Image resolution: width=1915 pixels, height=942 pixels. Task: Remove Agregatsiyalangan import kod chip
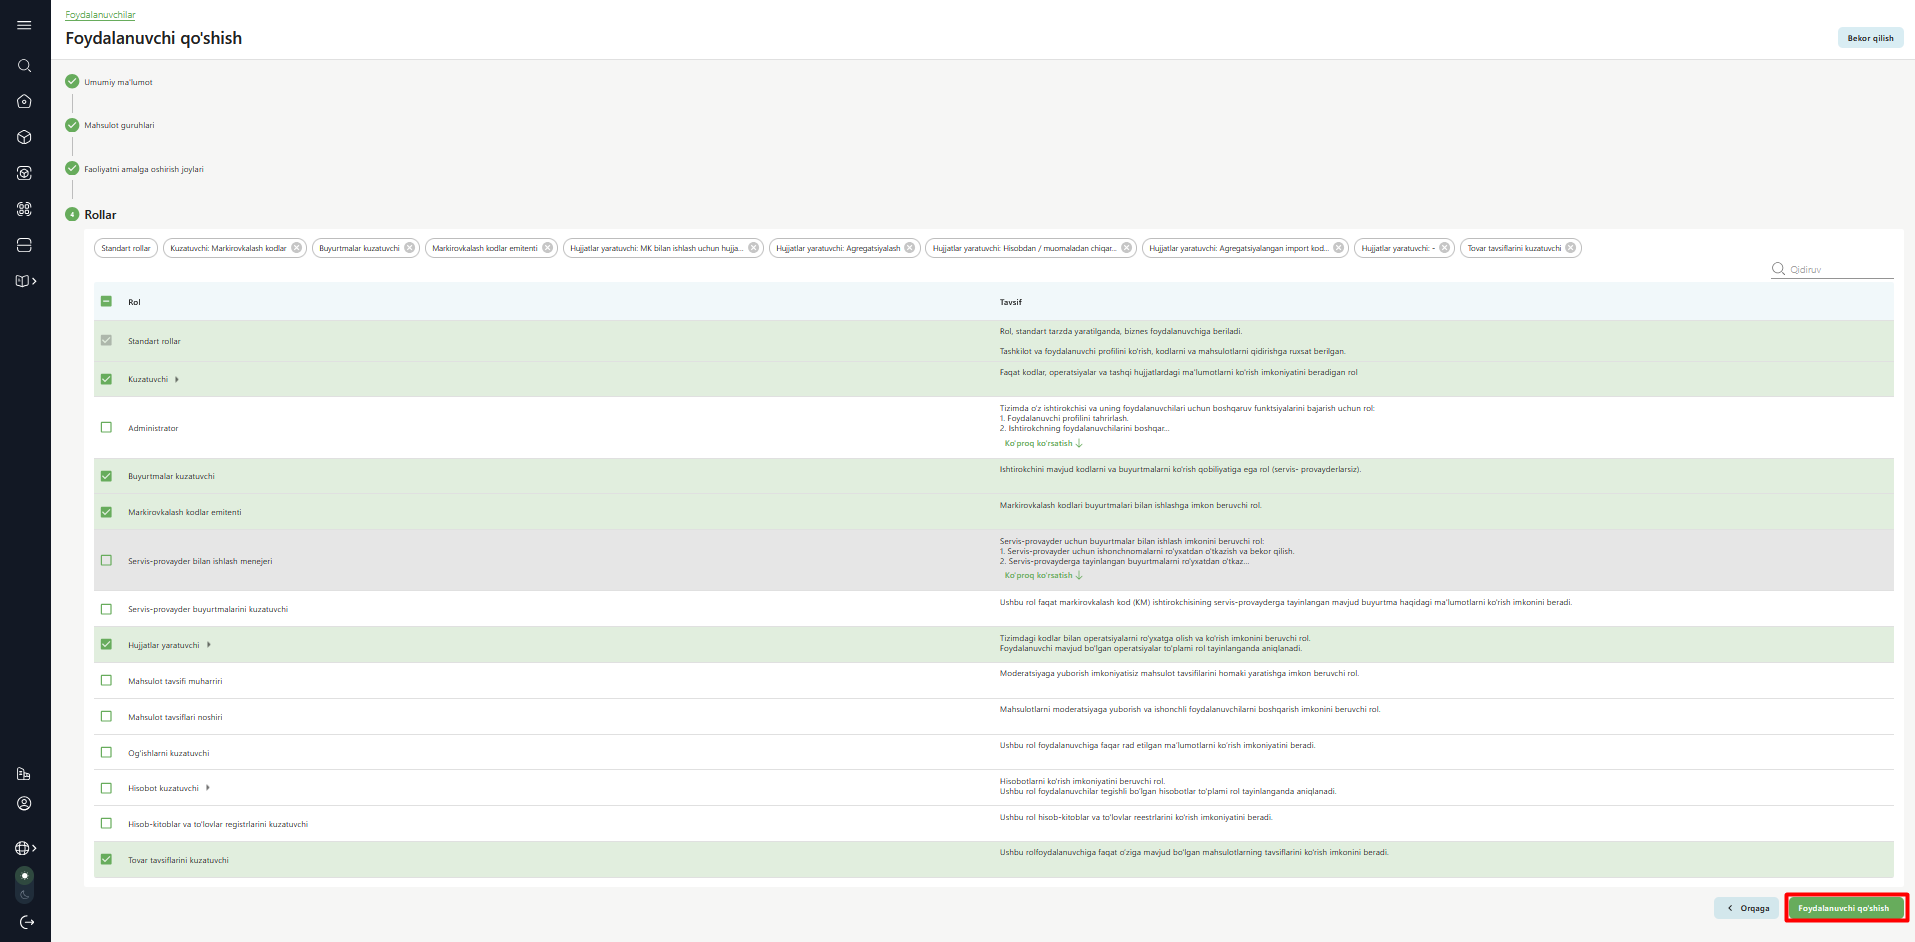1339,248
